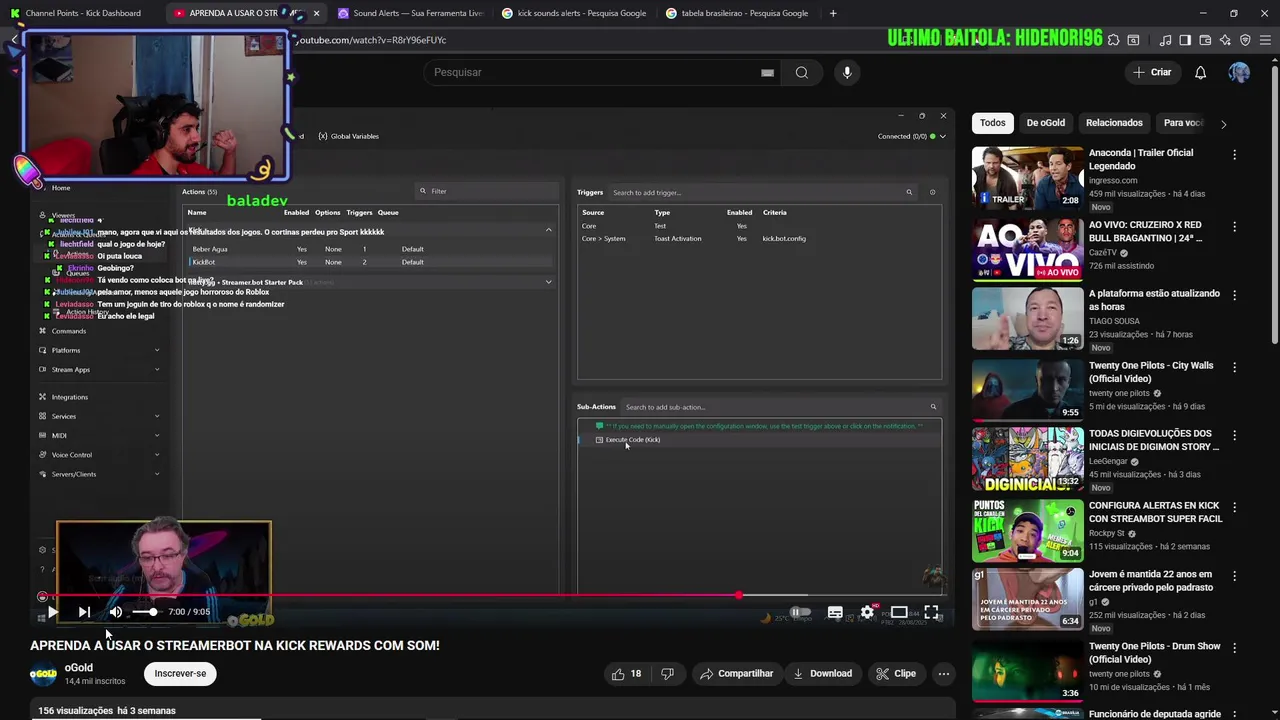
Task: Open options menu for Drum Show video
Action: tap(1234, 648)
